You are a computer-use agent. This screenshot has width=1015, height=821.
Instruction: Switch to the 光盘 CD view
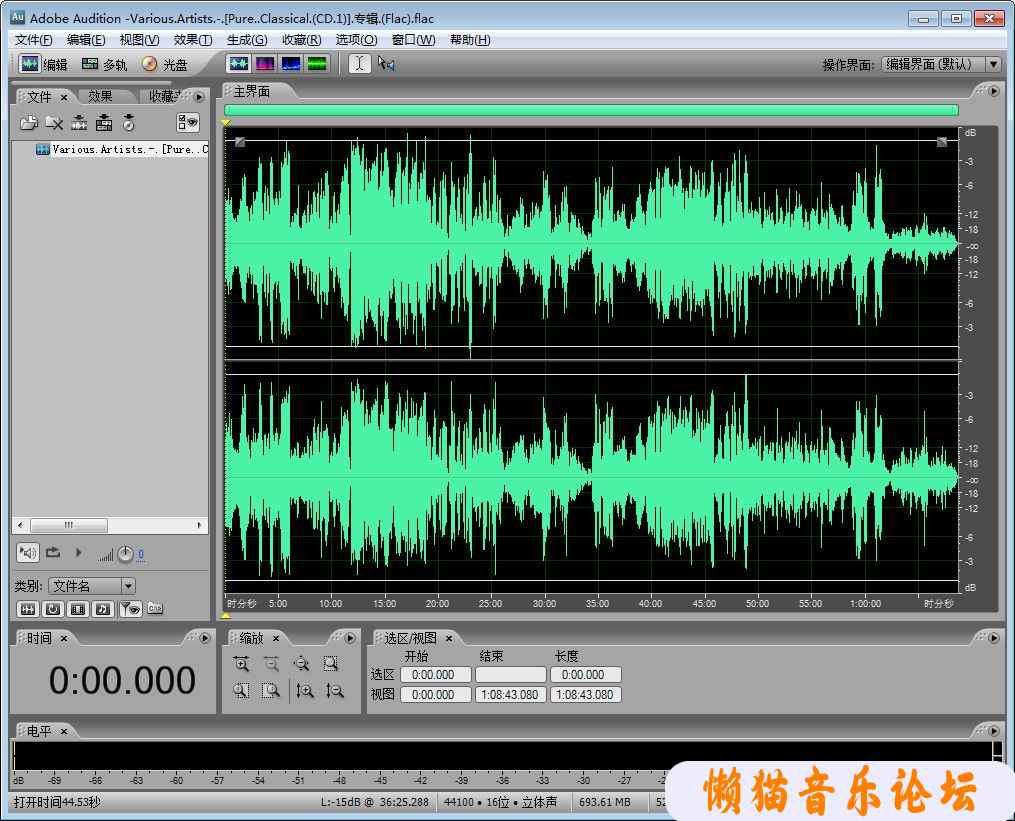tap(164, 64)
